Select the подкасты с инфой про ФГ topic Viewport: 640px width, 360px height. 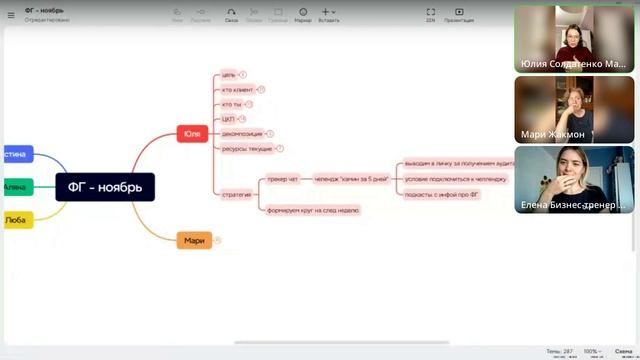pos(442,195)
